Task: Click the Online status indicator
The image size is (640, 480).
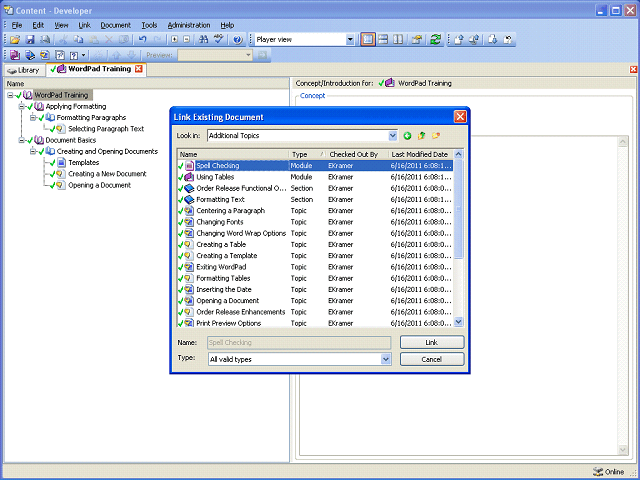Action: coord(609,472)
